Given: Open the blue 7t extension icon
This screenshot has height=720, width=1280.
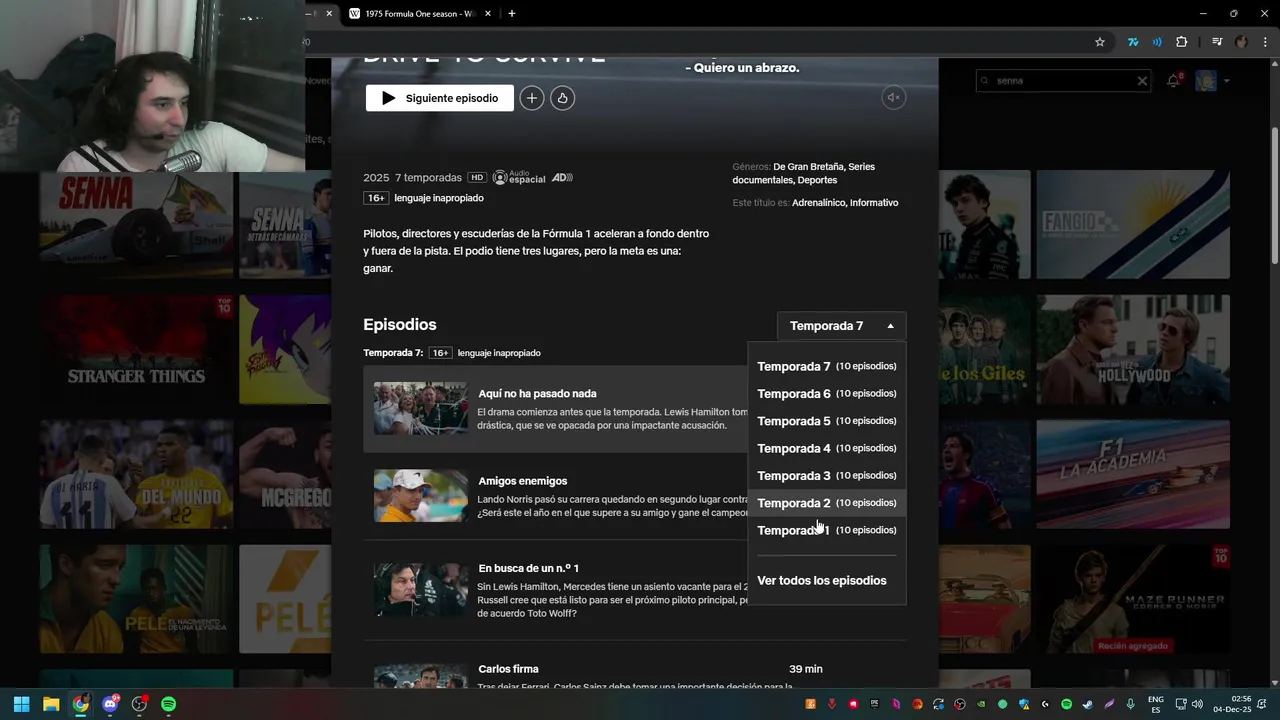Looking at the screenshot, I should coord(1133,42).
